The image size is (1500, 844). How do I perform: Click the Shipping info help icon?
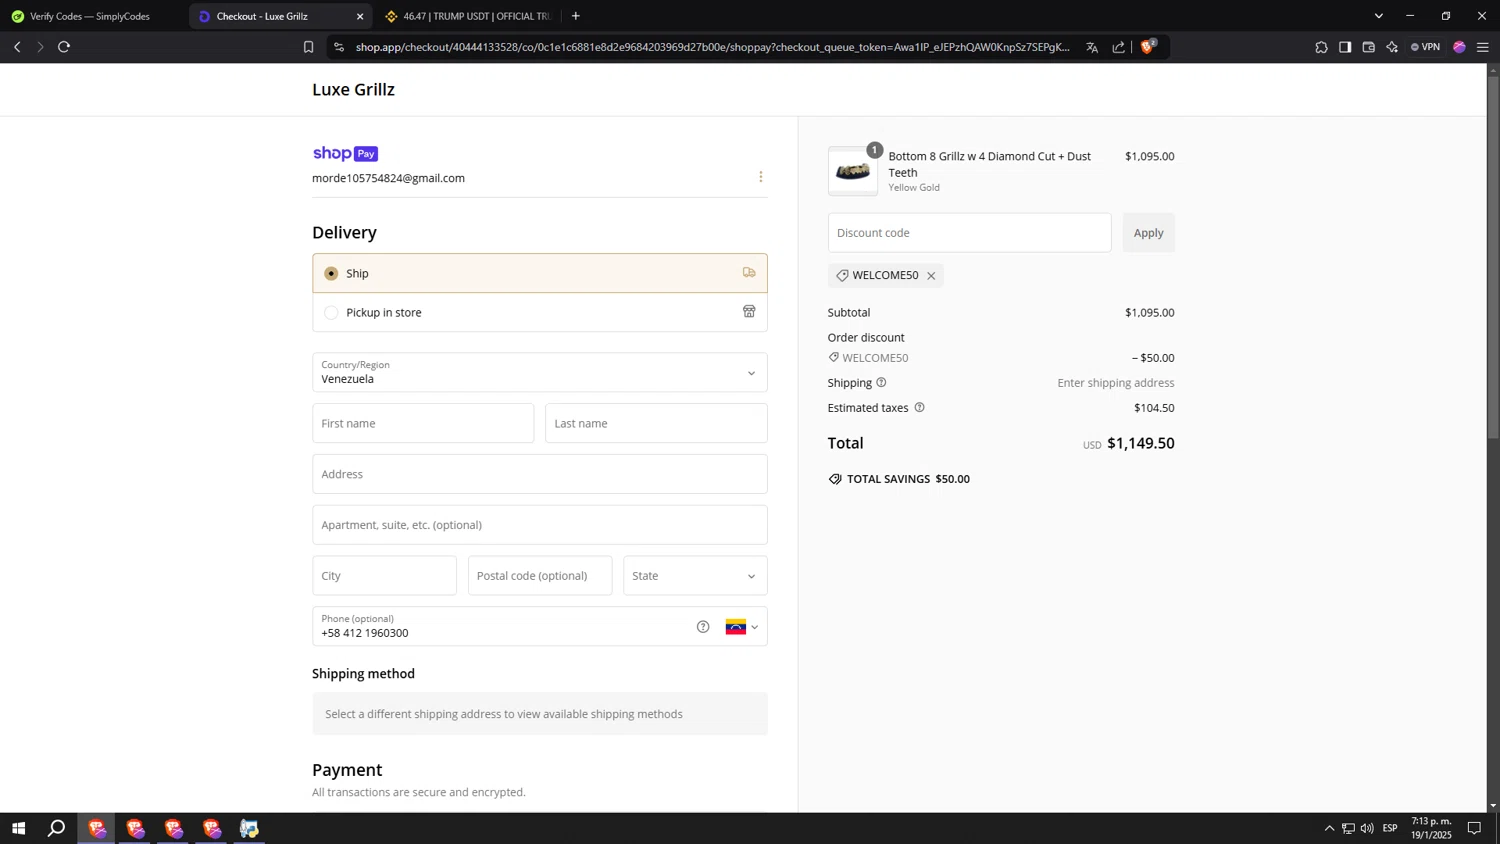pos(881,383)
